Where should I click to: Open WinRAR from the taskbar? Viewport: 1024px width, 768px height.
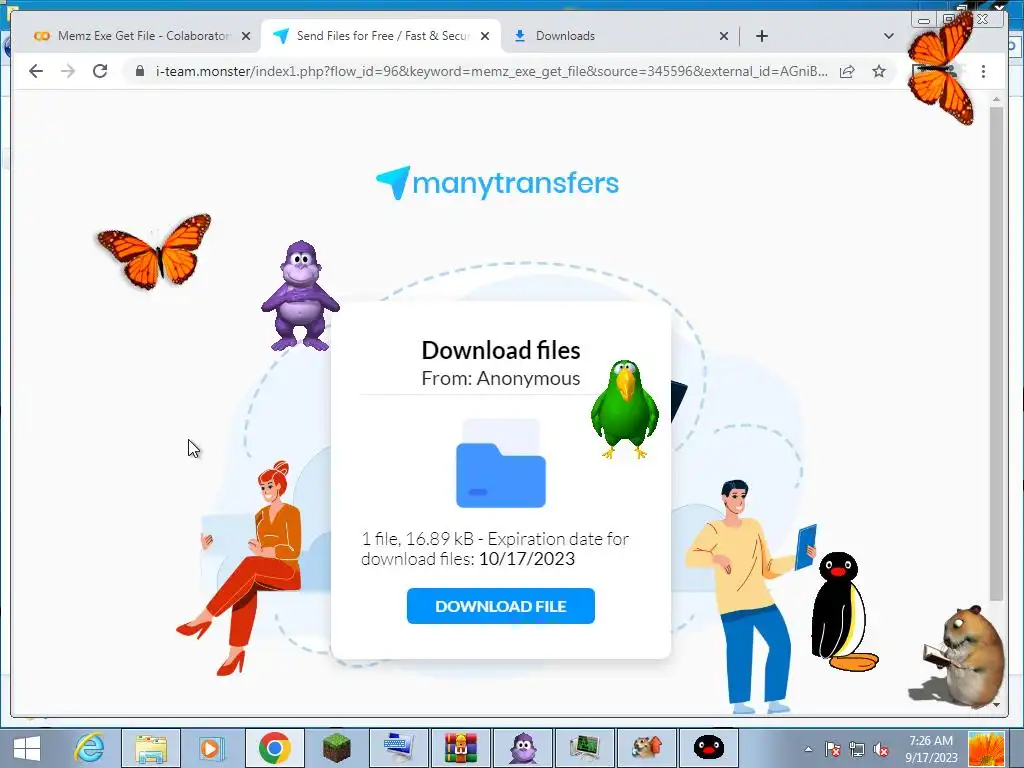tap(460, 748)
